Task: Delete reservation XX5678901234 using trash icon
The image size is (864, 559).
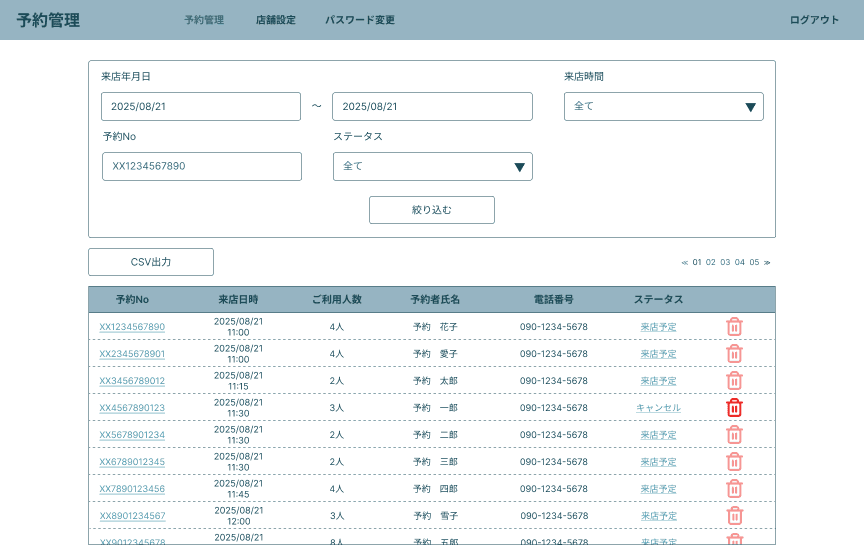Action: (734, 435)
